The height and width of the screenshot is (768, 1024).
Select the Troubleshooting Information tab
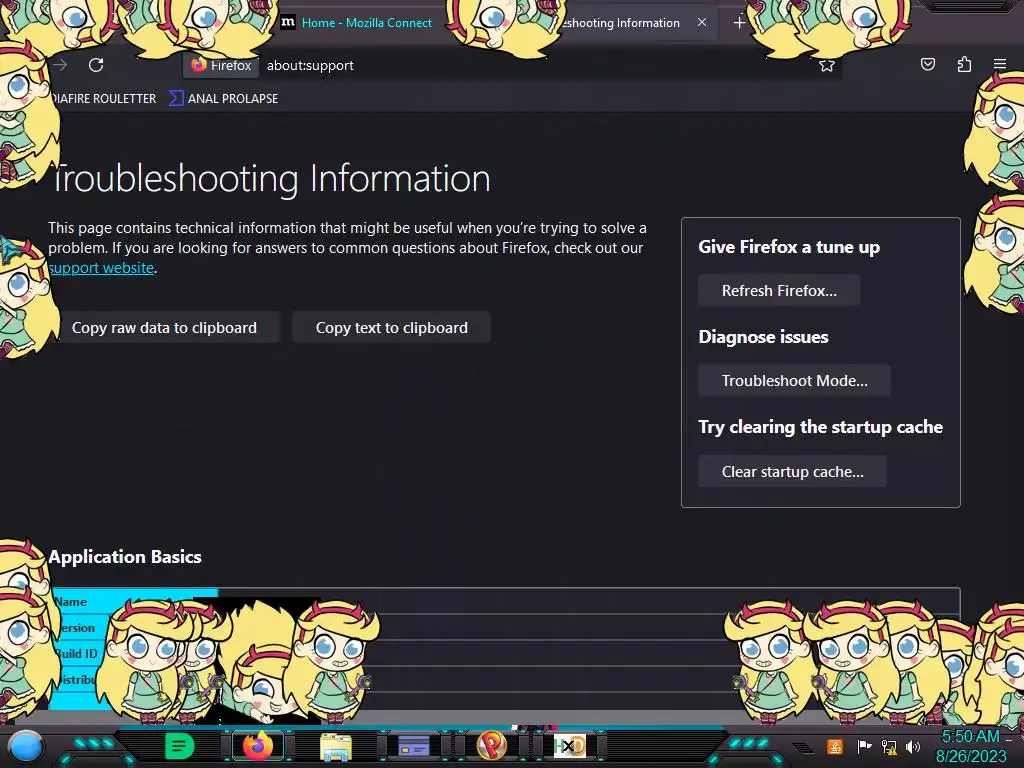coord(620,23)
